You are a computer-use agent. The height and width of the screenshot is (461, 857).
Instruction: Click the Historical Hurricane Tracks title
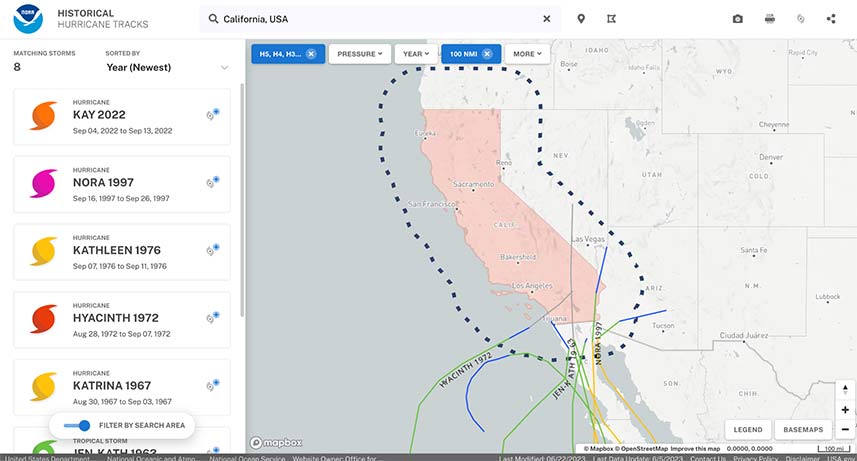pyautogui.click(x=103, y=19)
